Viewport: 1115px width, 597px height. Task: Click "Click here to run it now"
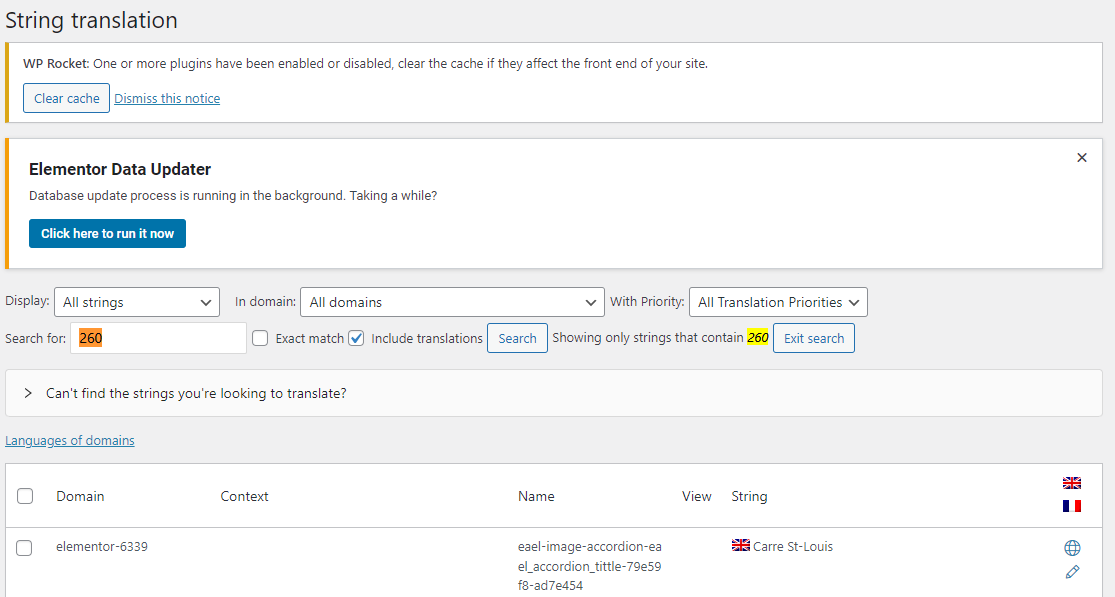pos(107,234)
